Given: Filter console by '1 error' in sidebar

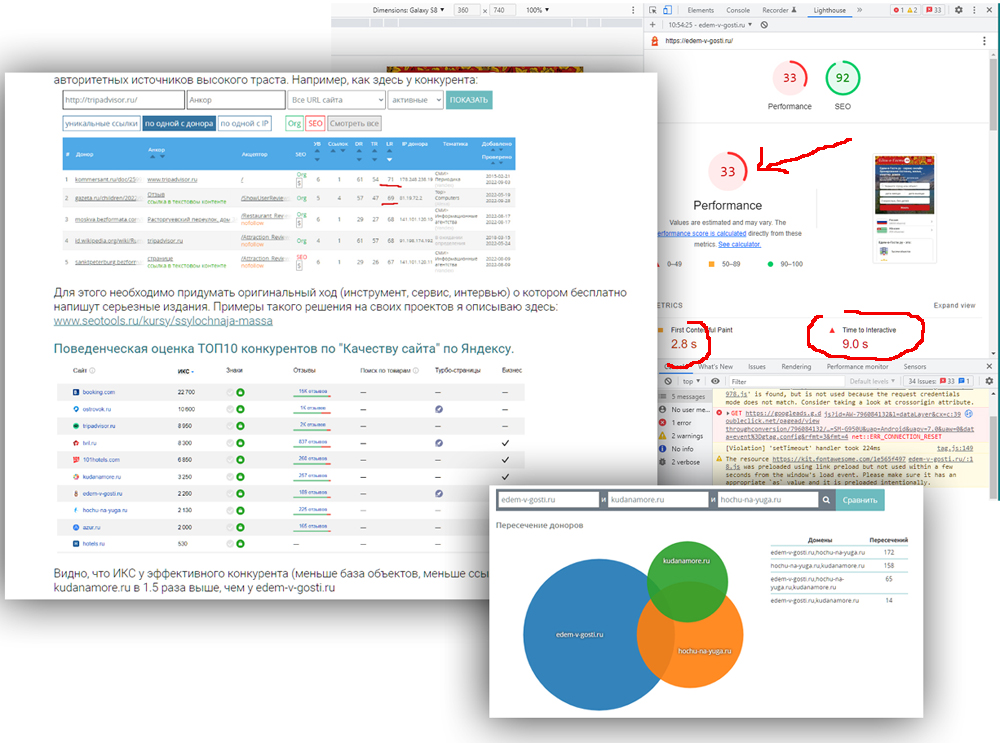Looking at the screenshot, I should (x=685, y=423).
